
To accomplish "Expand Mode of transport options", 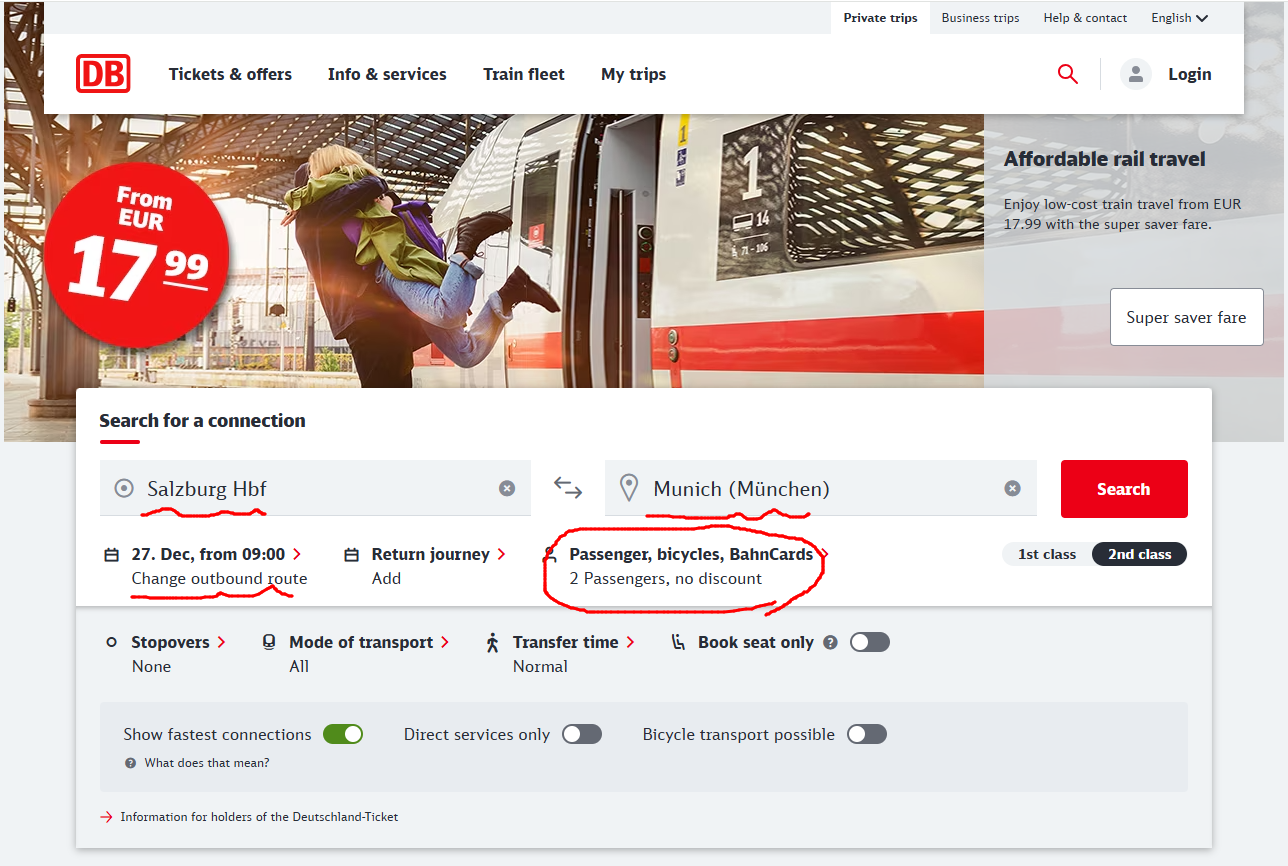I will 369,642.
